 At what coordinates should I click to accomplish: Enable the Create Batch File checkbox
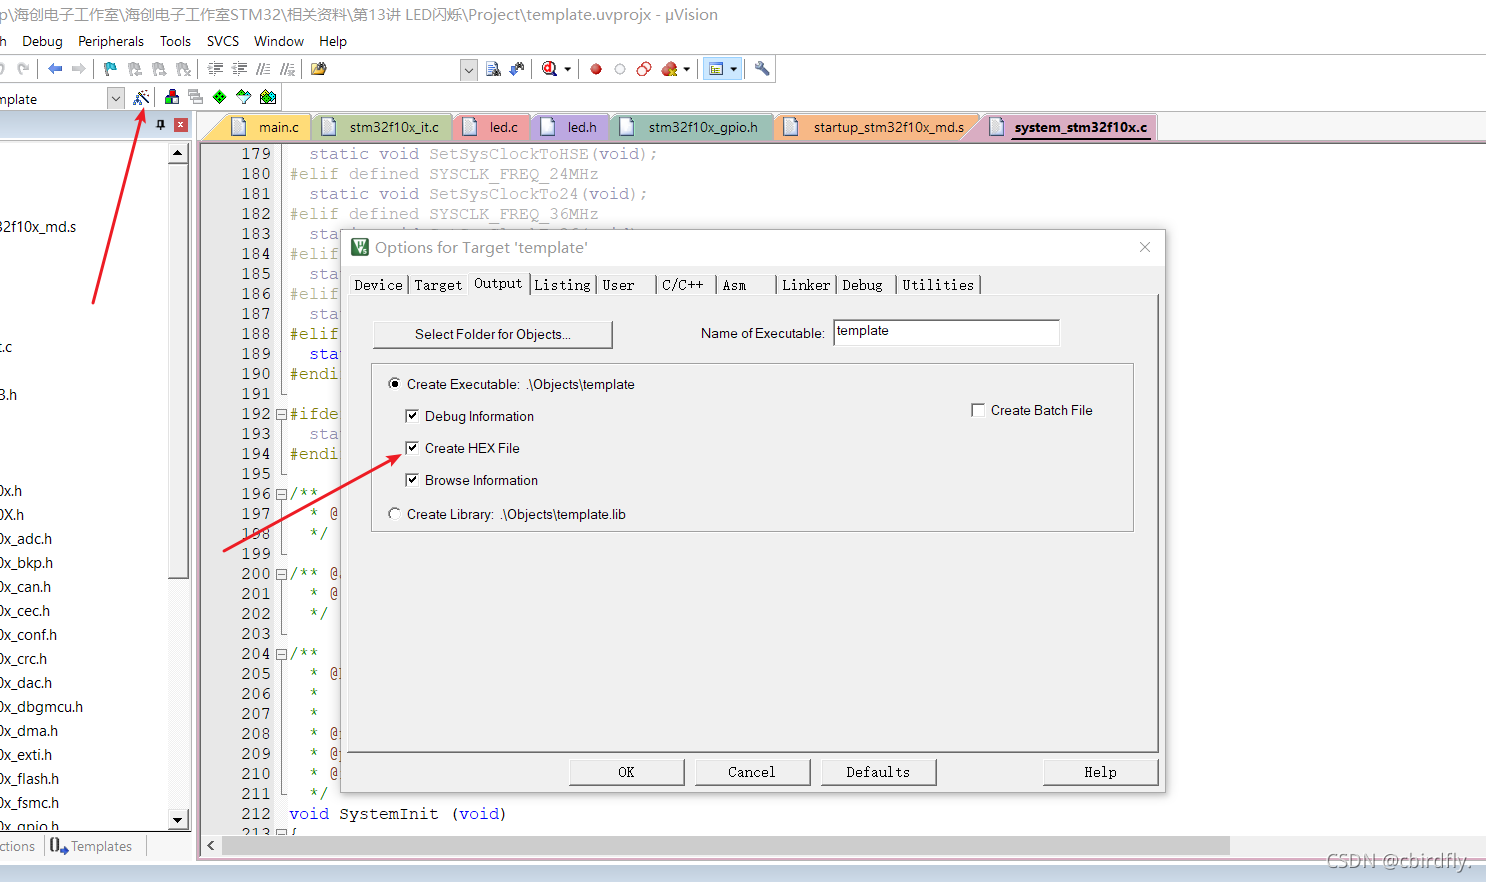click(978, 410)
